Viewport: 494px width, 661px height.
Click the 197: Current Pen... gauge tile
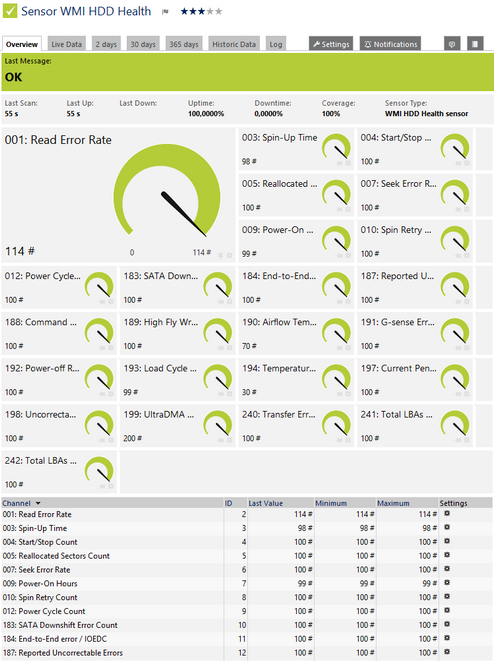pos(415,379)
